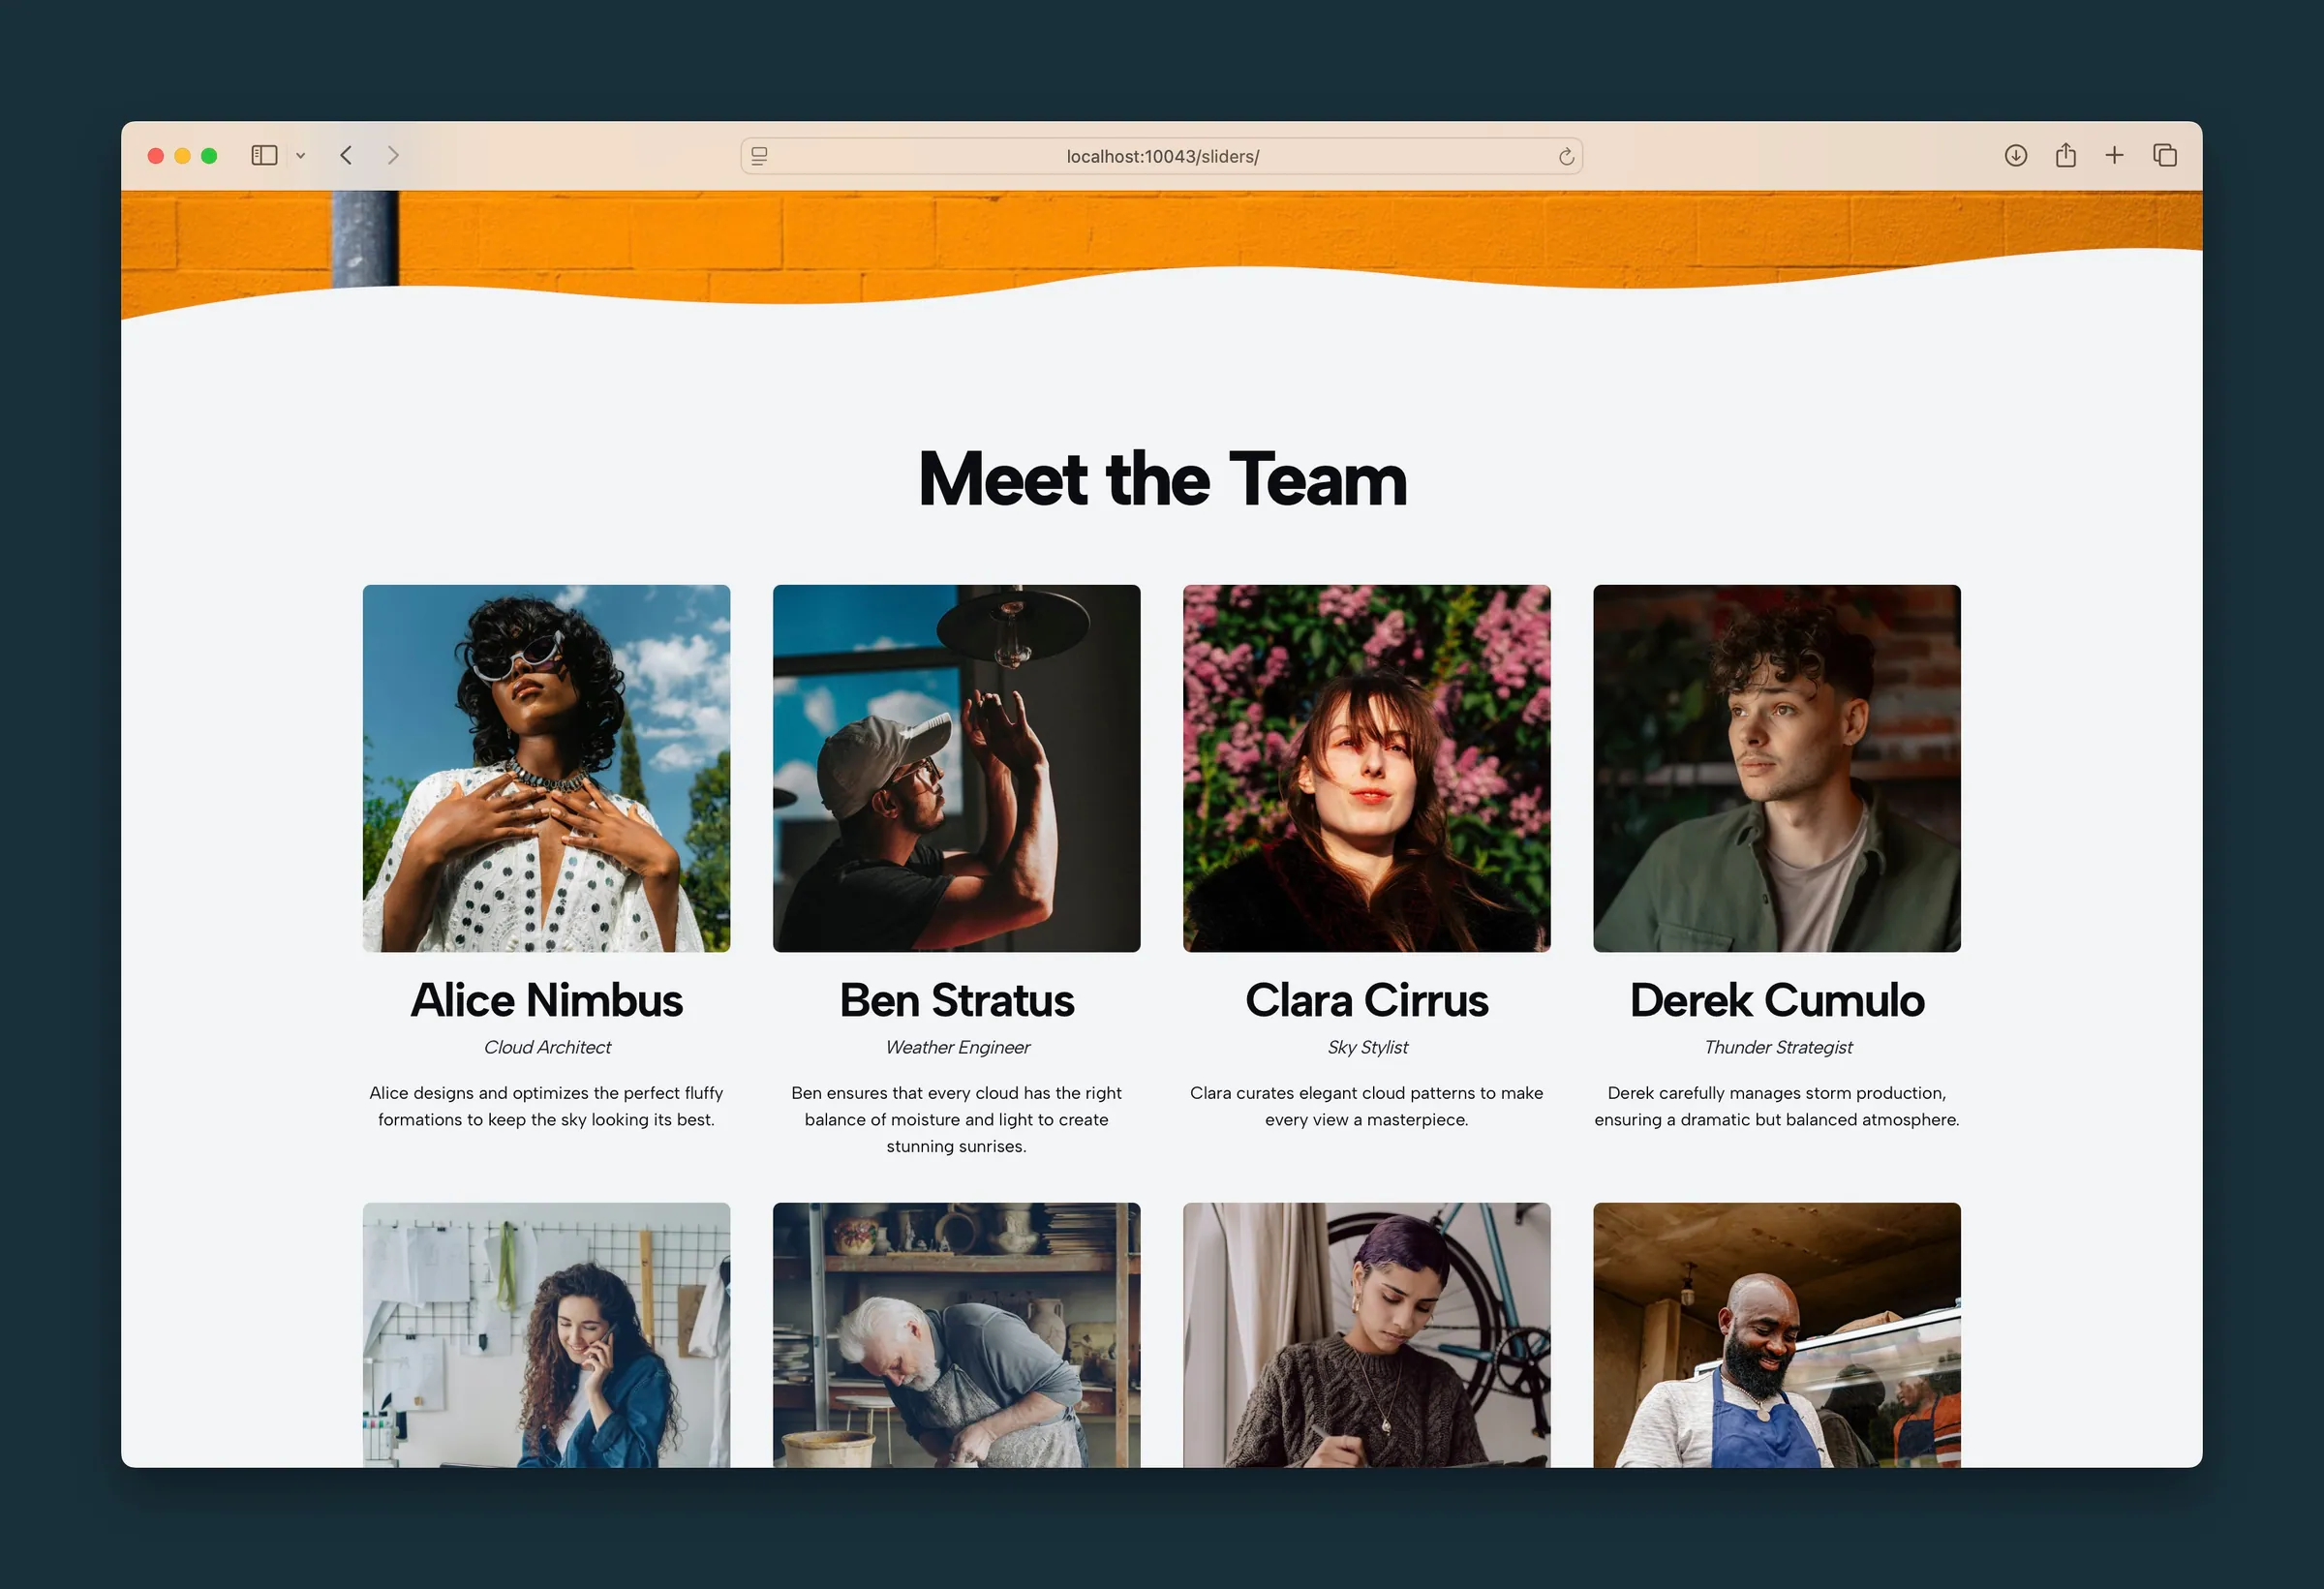
Task: Select the Clara Cirrus name heading
Action: [1367, 1000]
